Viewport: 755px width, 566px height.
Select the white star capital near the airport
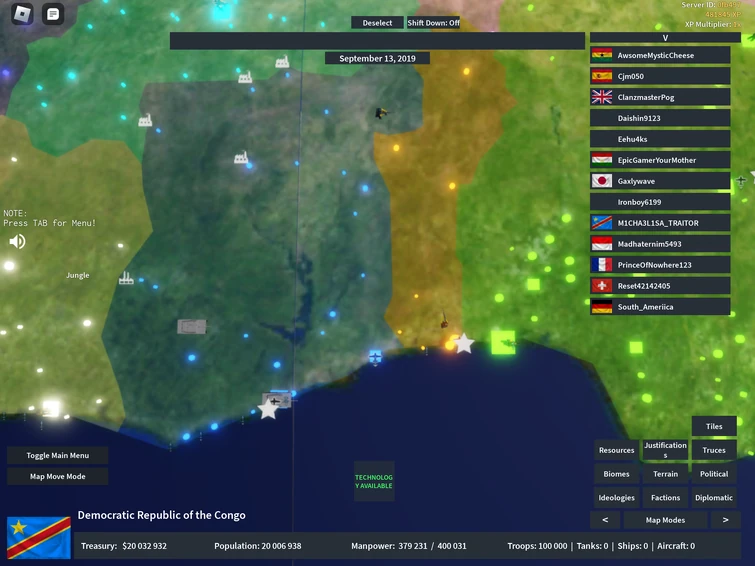[x=268, y=409]
